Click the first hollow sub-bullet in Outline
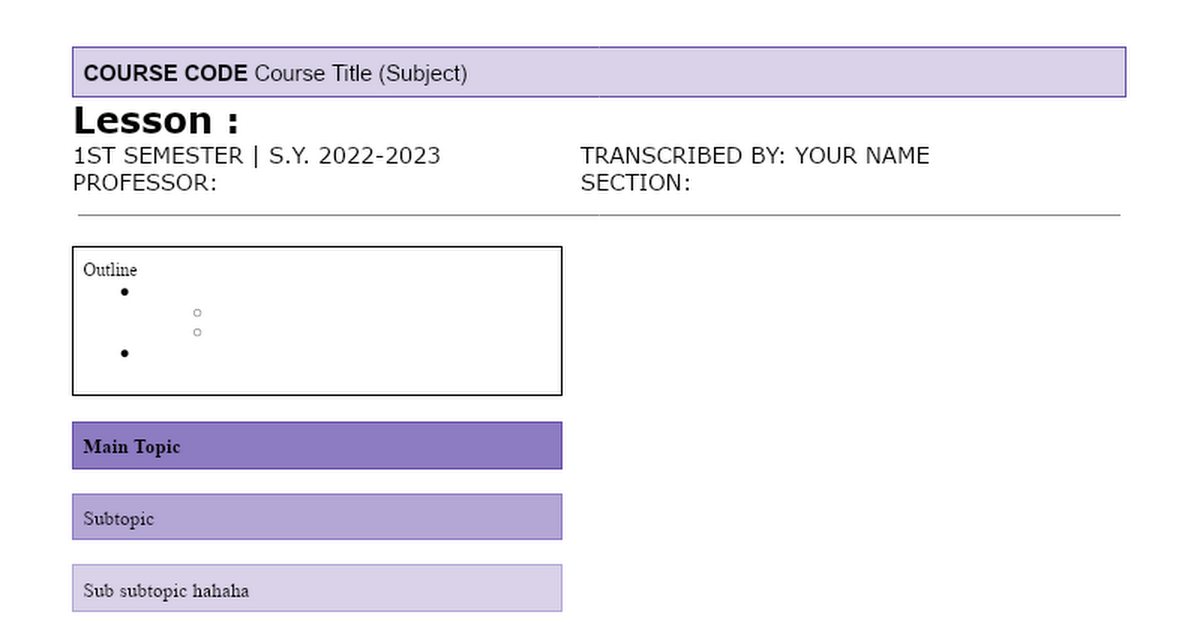Viewport: 1200px width, 630px height. 197,313
